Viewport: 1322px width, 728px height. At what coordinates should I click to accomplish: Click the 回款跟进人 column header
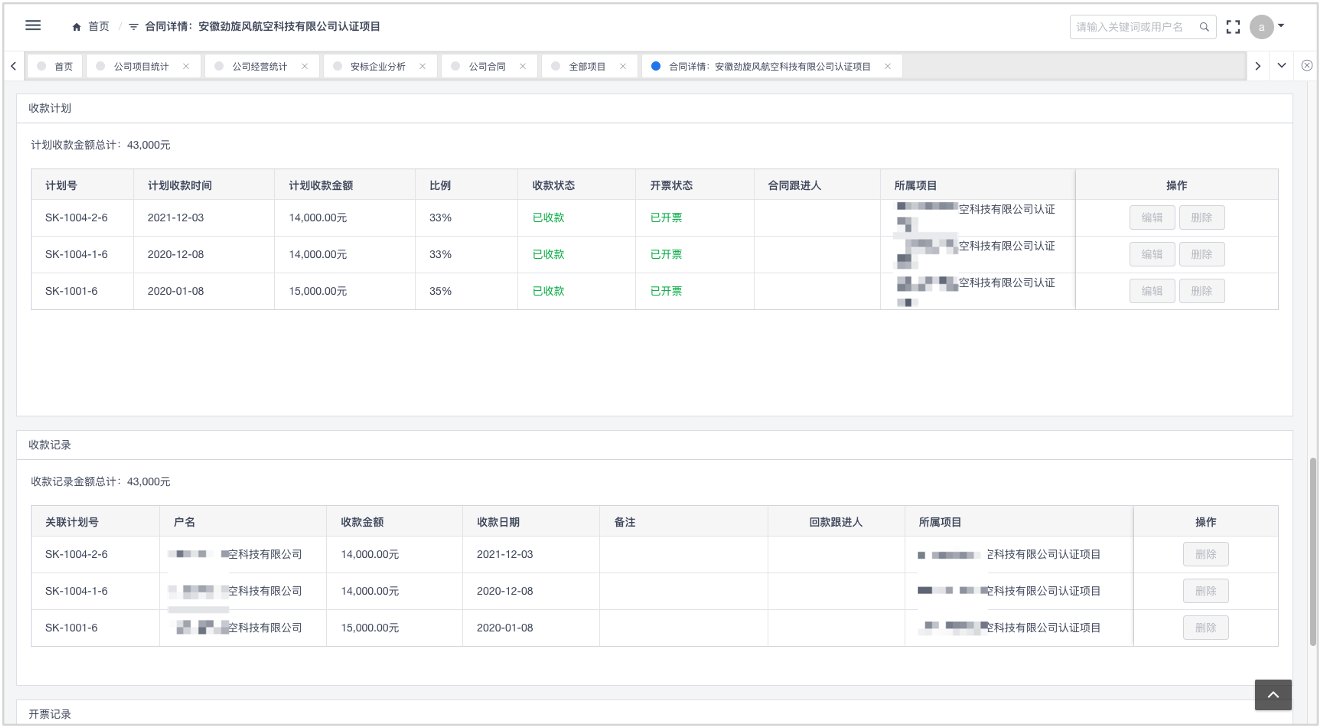point(836,522)
